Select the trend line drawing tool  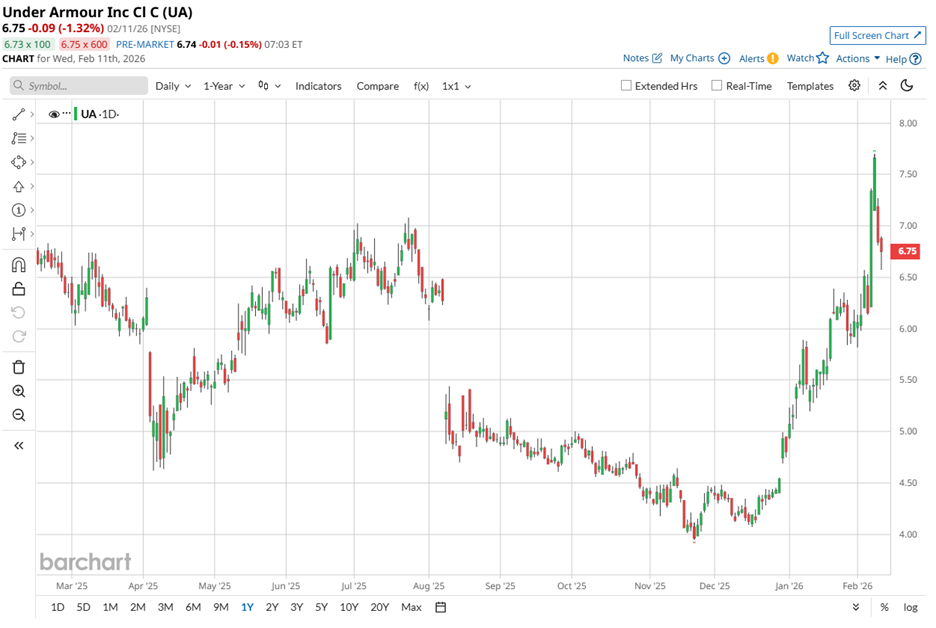(x=20, y=114)
